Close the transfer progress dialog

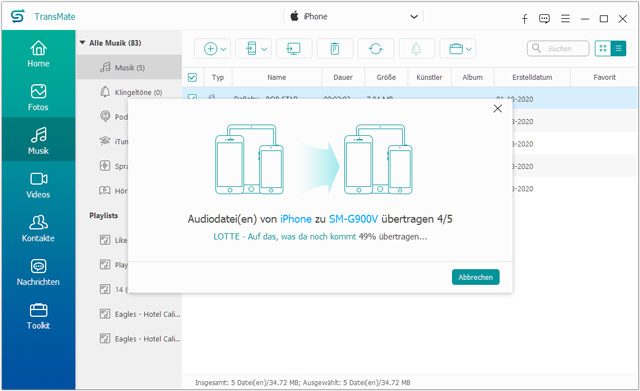[498, 109]
